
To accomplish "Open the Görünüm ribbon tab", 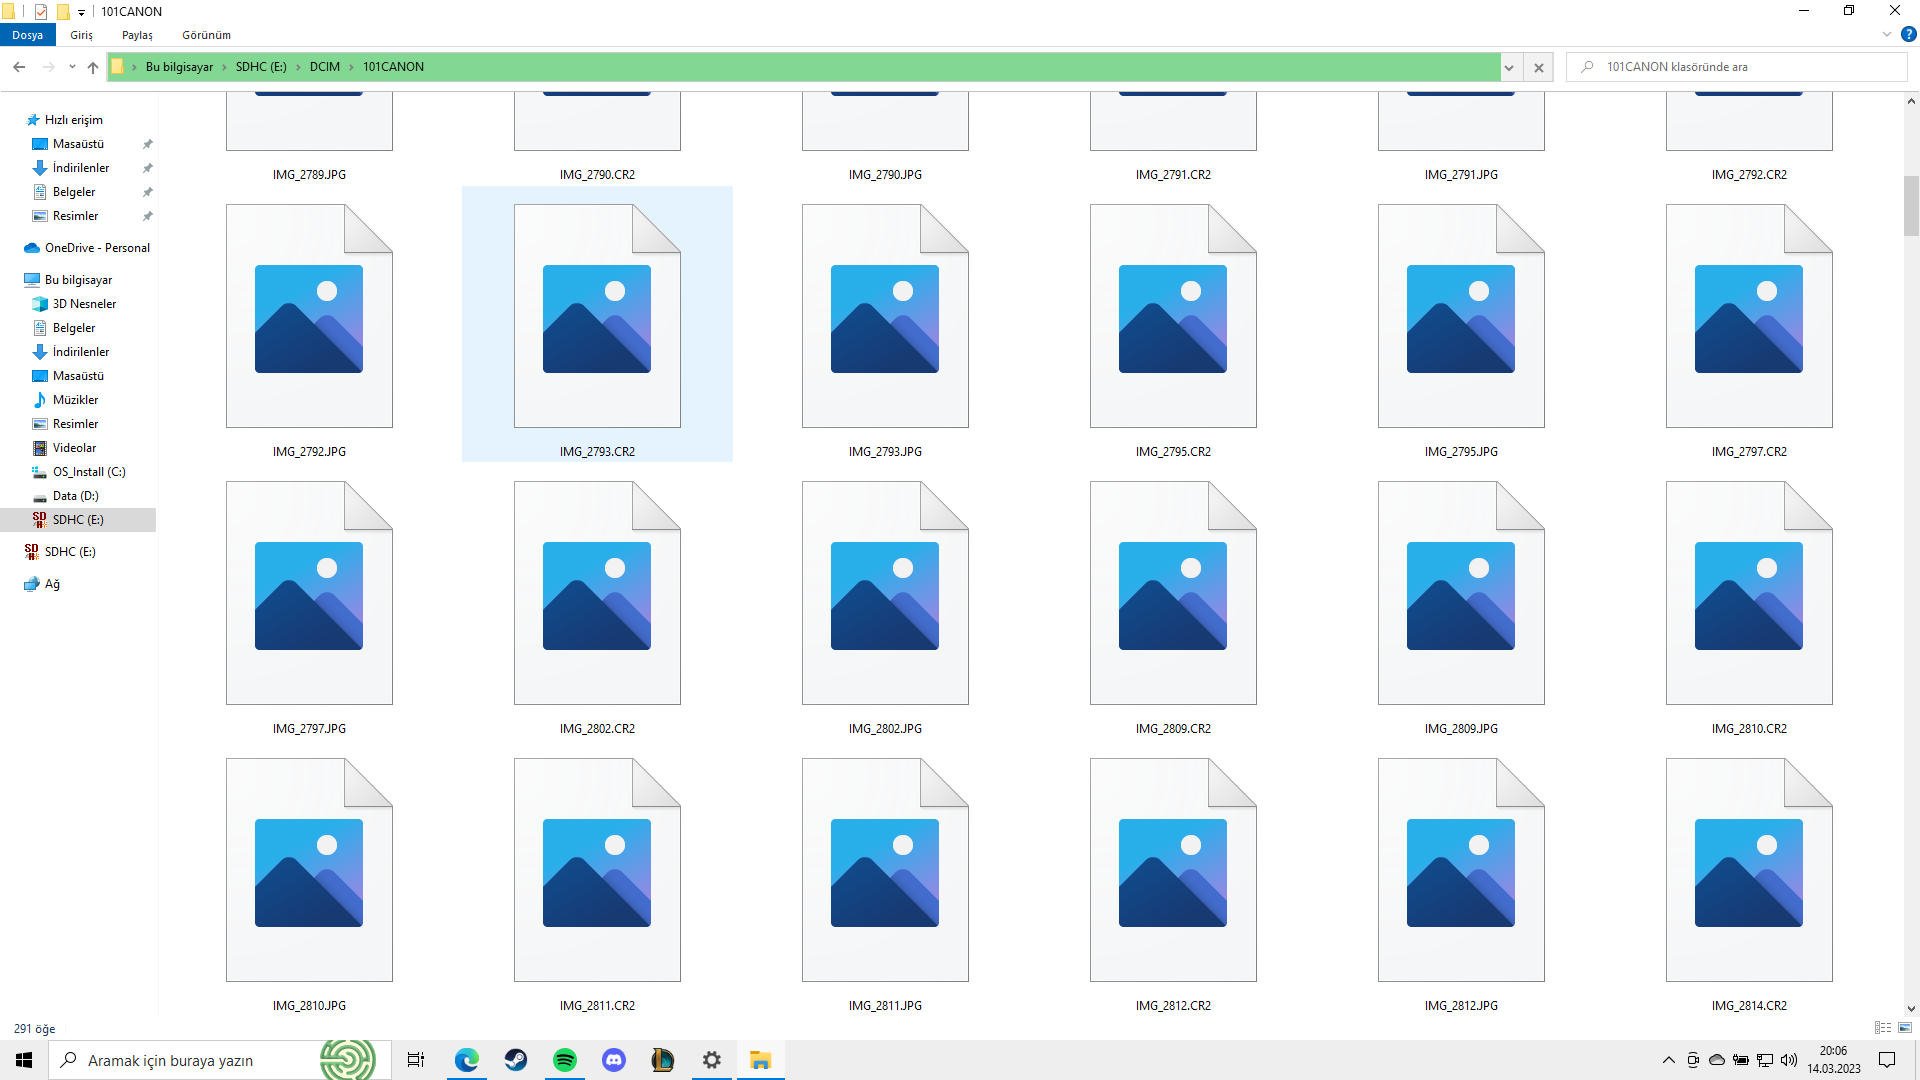I will click(x=206, y=35).
